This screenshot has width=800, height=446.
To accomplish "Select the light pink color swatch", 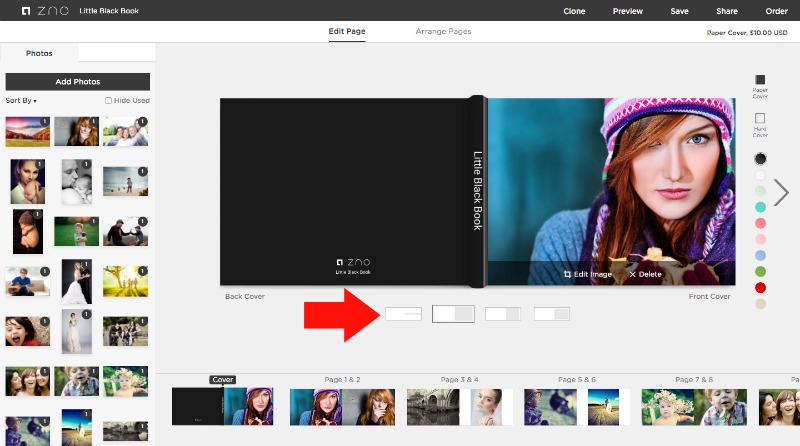I will 760,239.
